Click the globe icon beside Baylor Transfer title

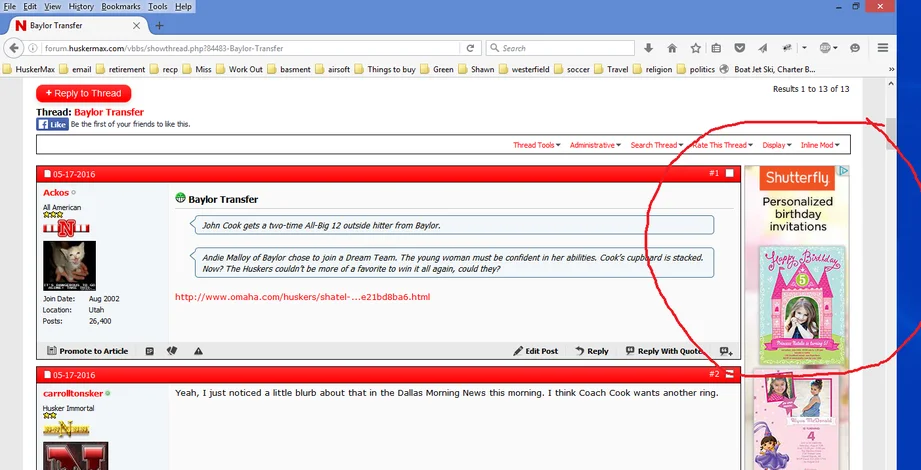click(180, 198)
